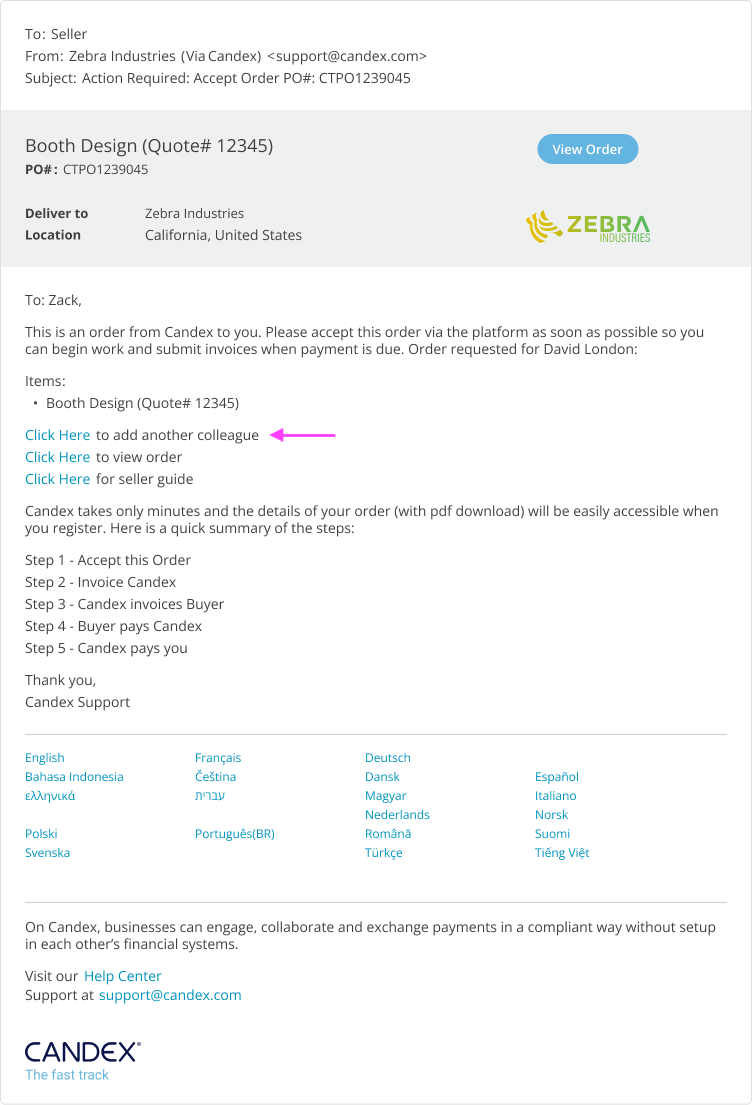Choose Tiếng Việt language link
752x1105 pixels.
pos(562,853)
